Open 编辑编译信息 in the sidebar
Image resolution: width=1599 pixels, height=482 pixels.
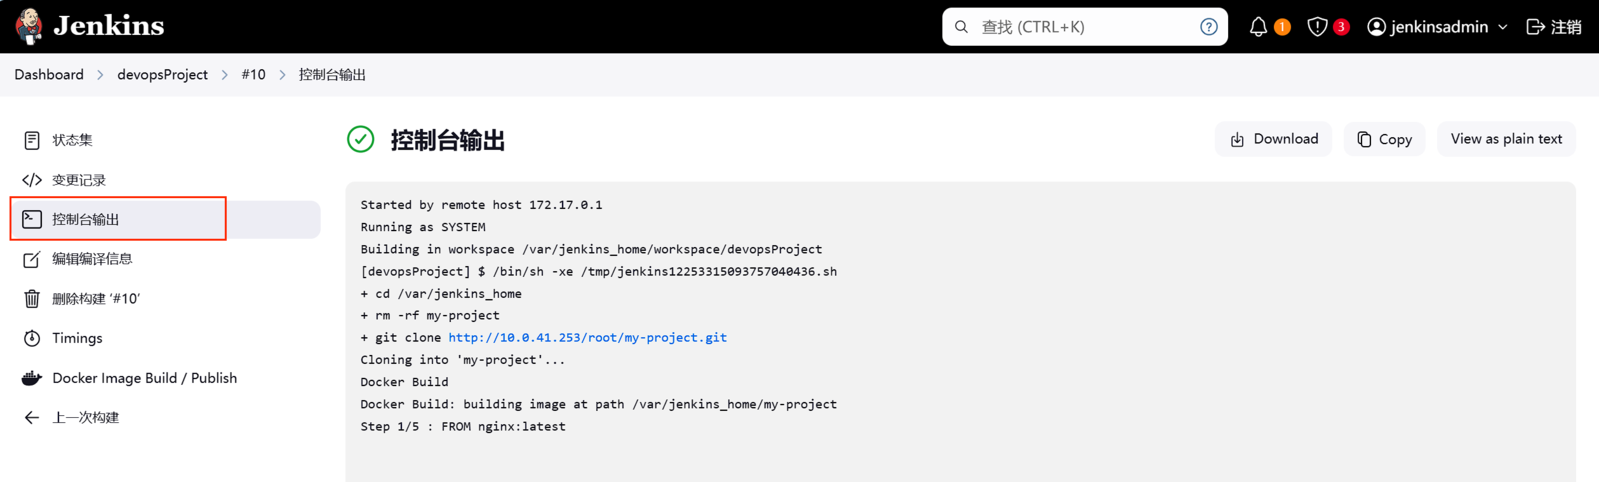click(166, 259)
